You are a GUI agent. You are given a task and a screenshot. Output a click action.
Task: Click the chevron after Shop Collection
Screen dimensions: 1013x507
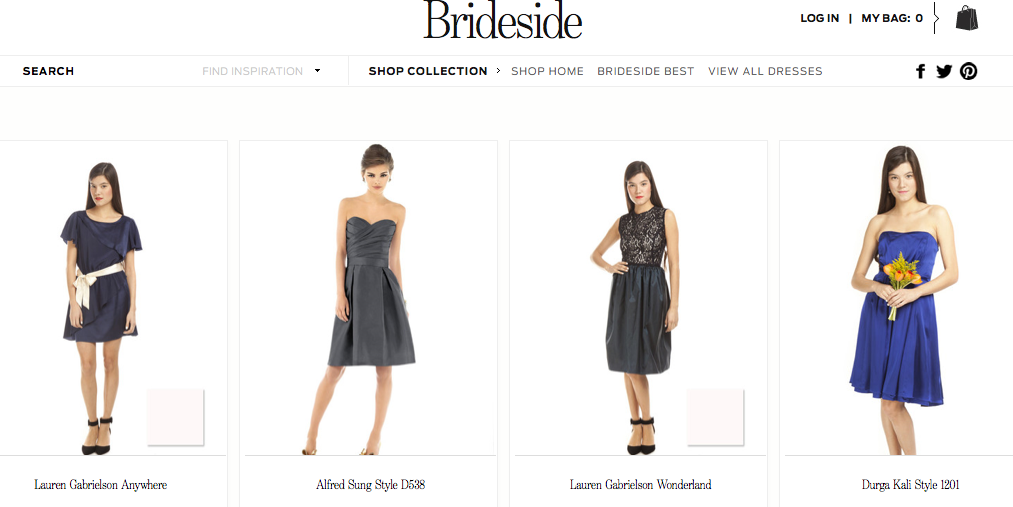(498, 70)
